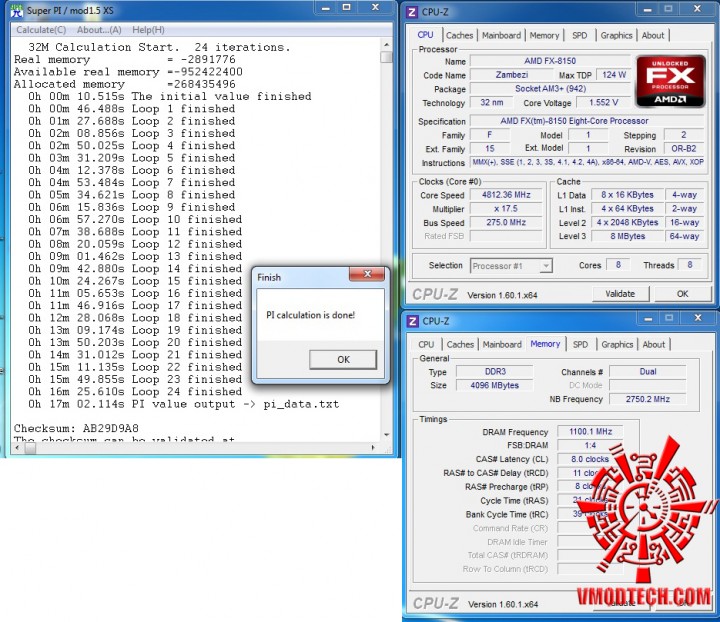Image resolution: width=720 pixels, height=622 pixels.
Task: Click the PI value output pi_data.txt line
Action: tap(183, 404)
